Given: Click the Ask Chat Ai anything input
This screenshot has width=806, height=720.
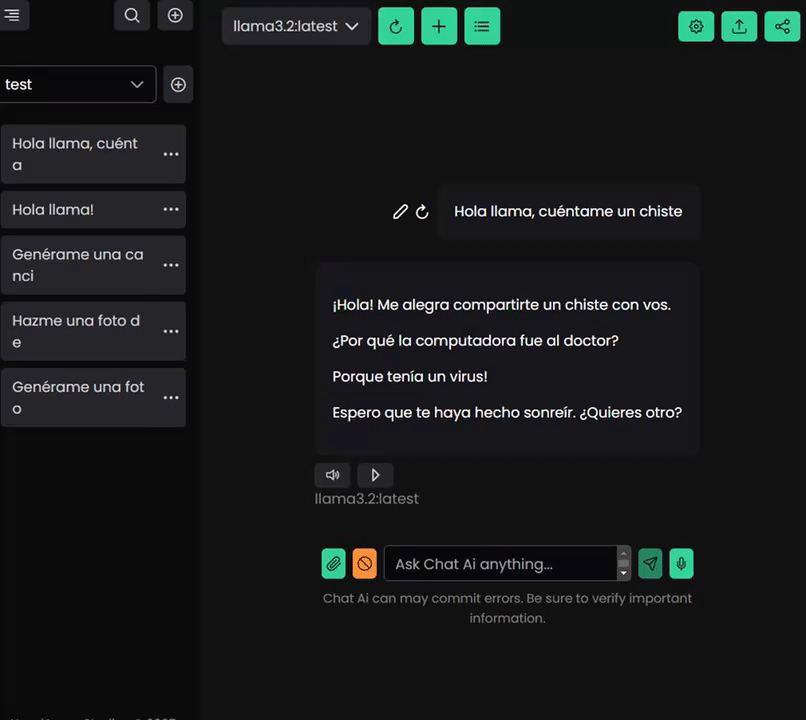Looking at the screenshot, I should coord(500,564).
